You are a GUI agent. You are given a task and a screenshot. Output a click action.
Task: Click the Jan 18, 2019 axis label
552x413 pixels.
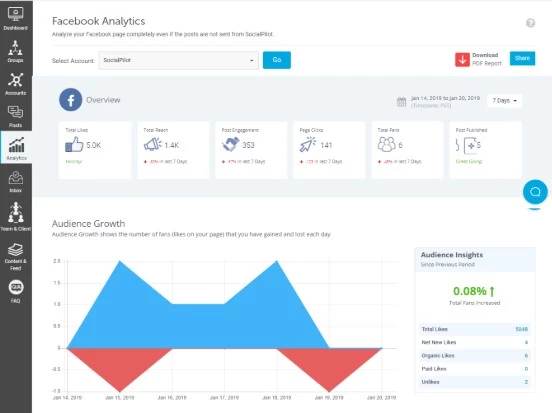(x=277, y=398)
